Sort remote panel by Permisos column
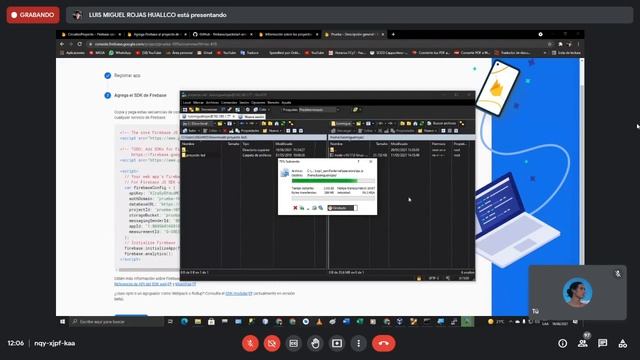This screenshot has height=360, width=640. (440, 144)
